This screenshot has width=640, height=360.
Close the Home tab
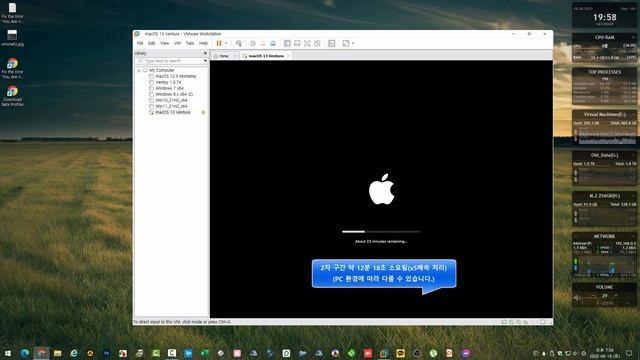(236, 56)
